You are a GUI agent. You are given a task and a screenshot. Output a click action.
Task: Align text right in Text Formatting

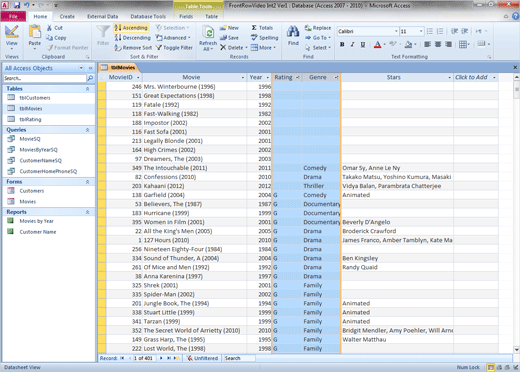pos(449,44)
